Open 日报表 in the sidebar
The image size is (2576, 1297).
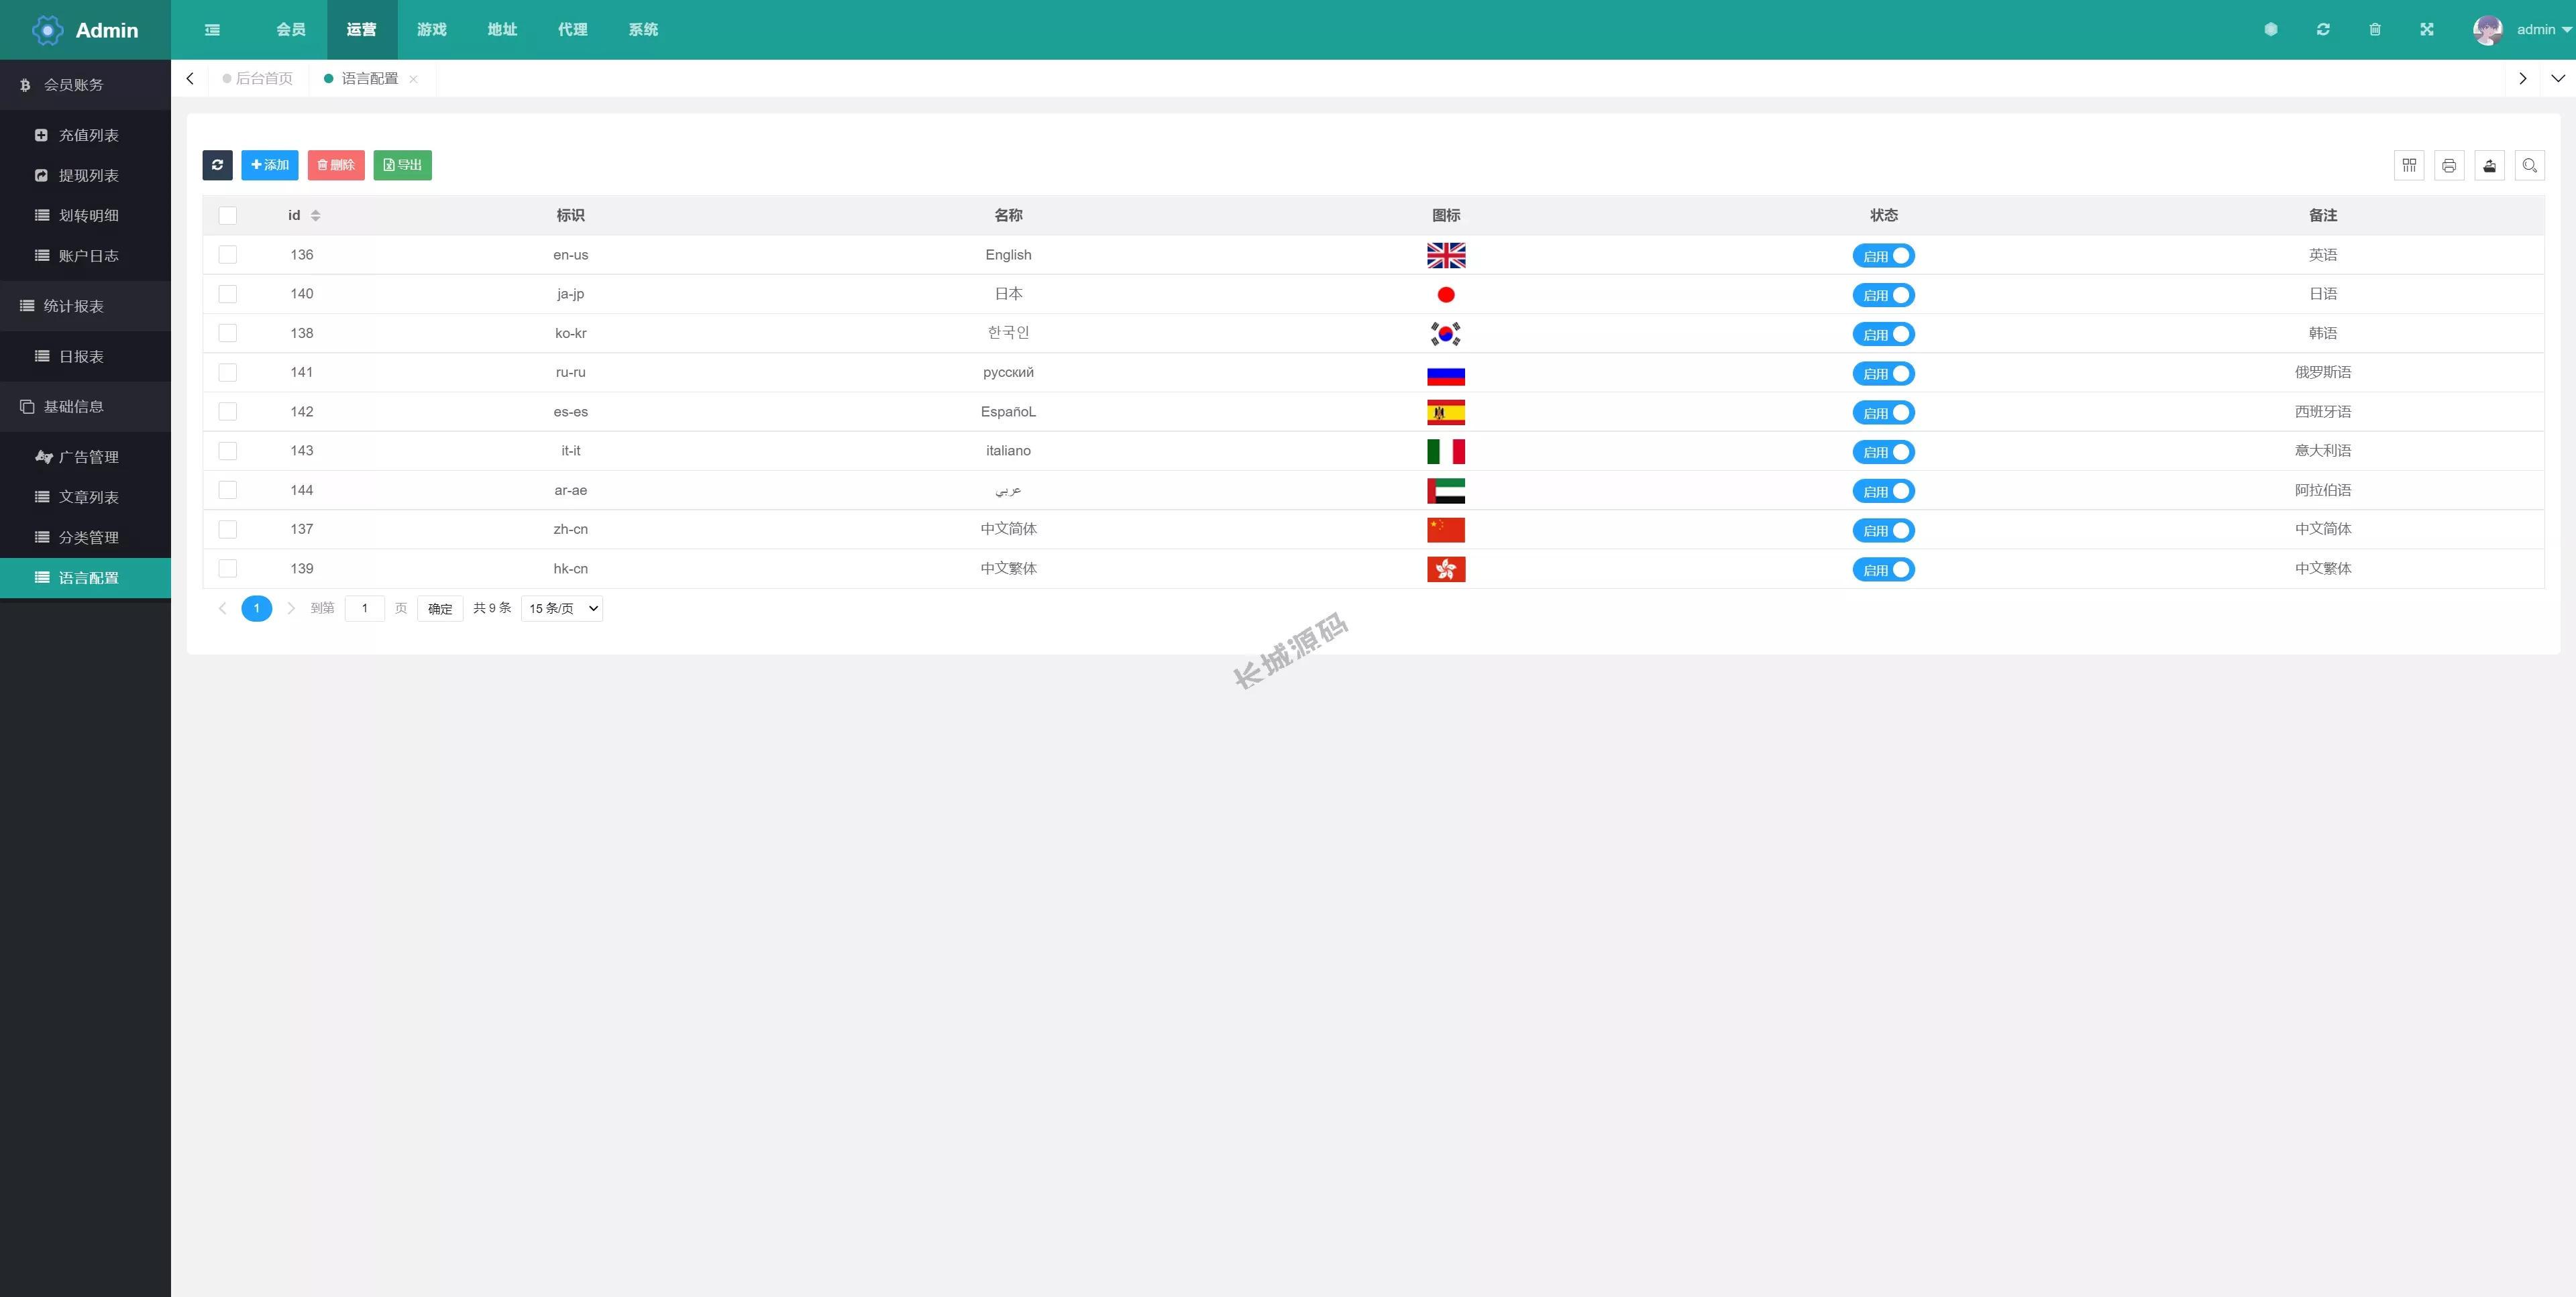85,357
